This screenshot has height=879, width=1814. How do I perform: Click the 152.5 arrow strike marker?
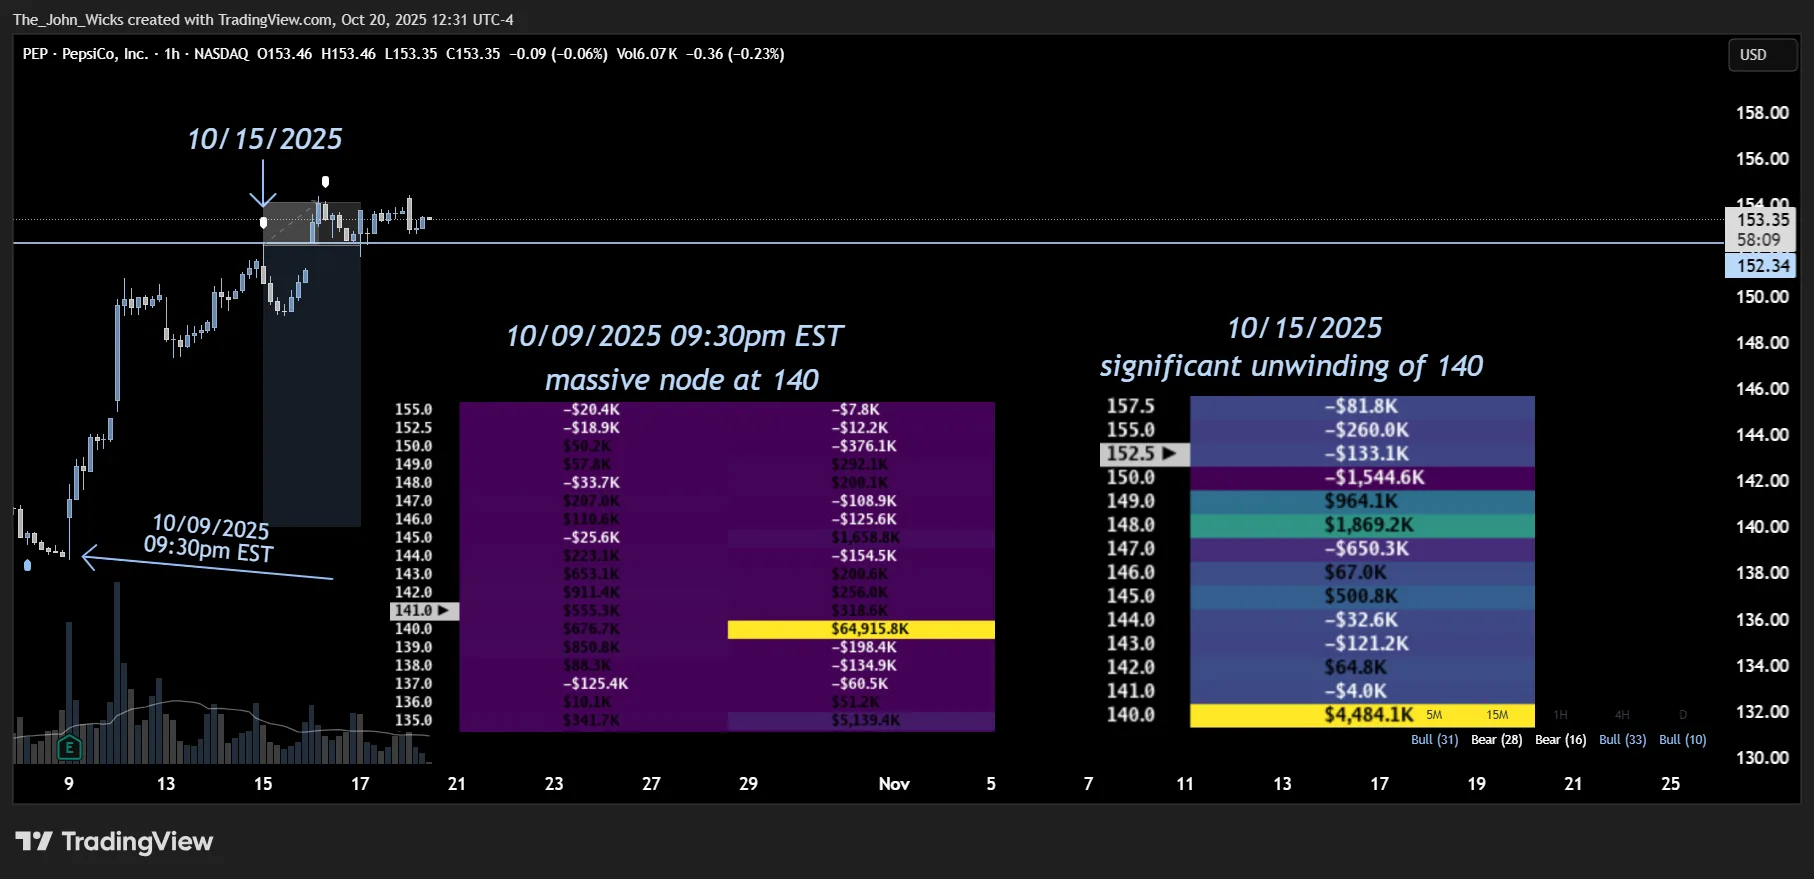(1145, 454)
